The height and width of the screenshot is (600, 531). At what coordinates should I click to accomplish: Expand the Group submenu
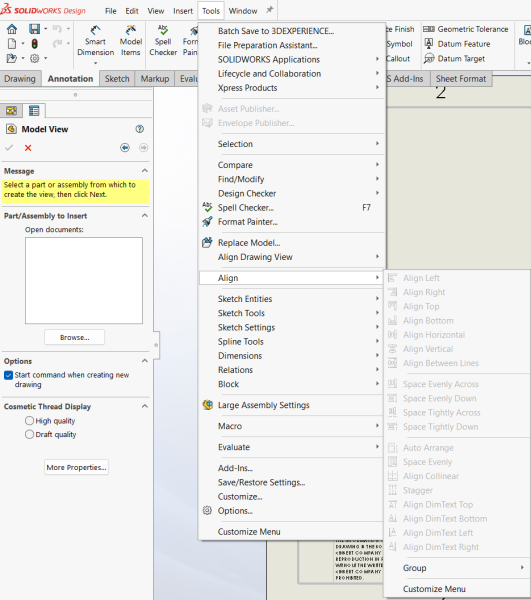457,568
